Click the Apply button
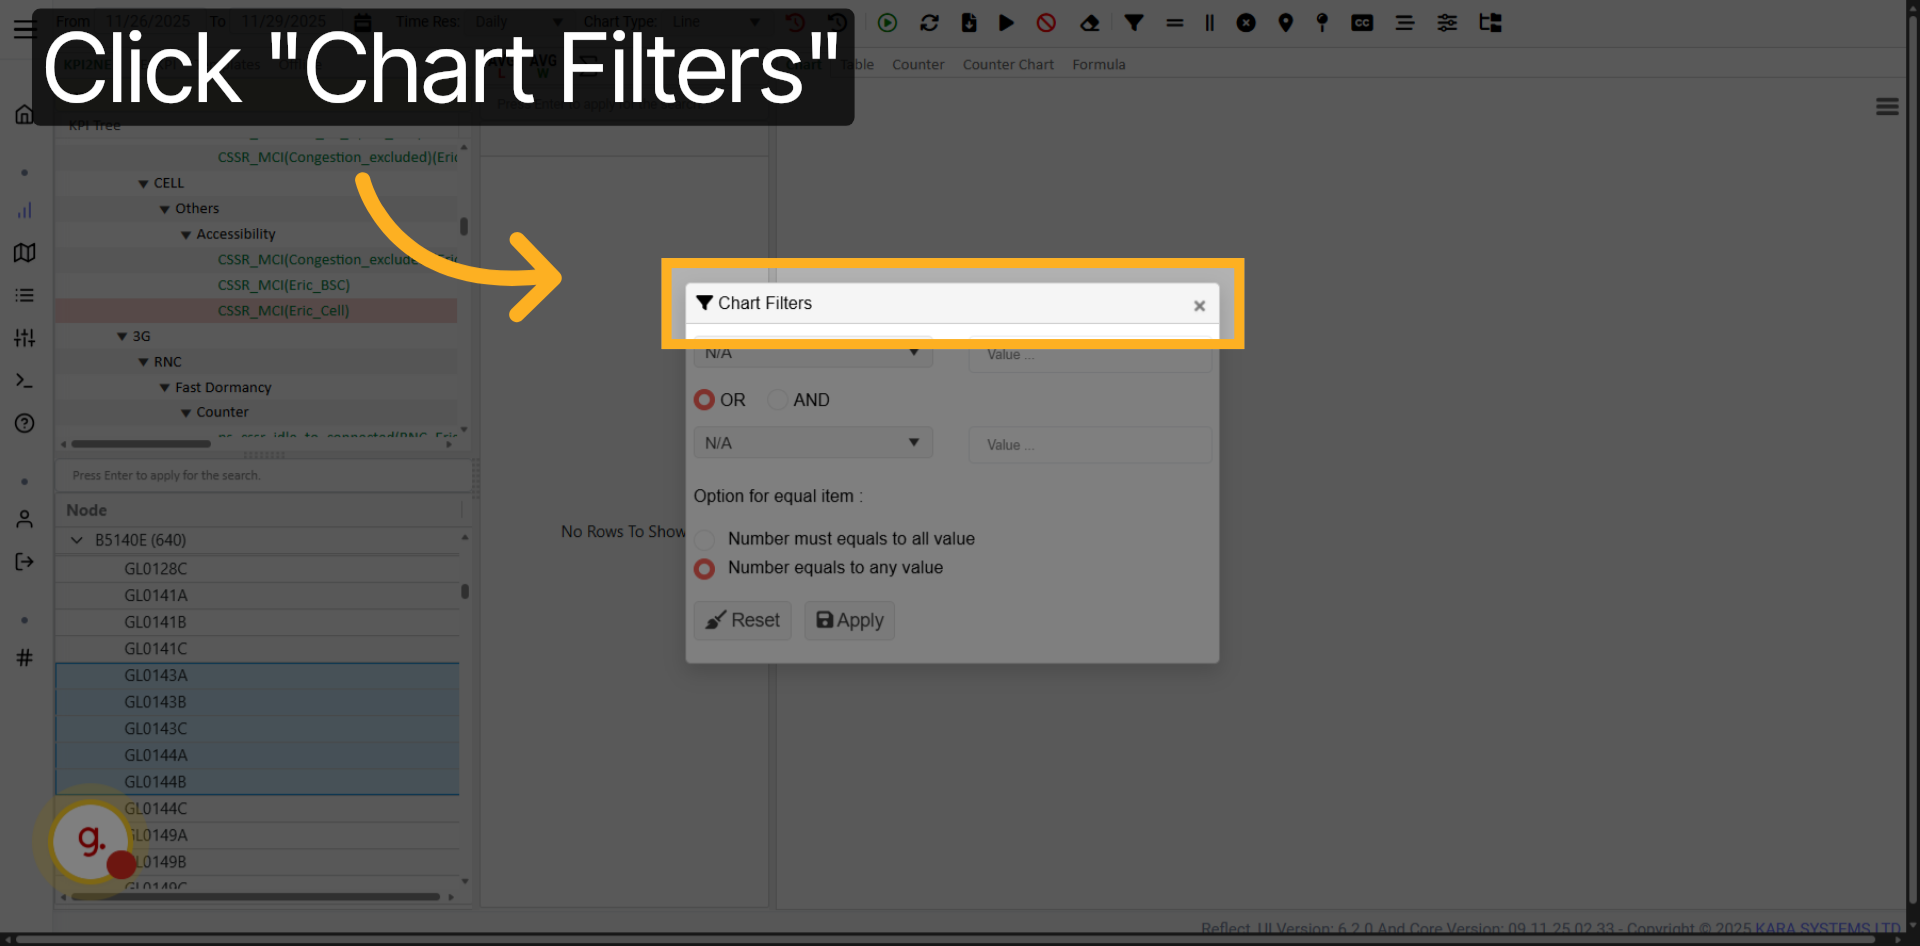Viewport: 1920px width, 946px height. pos(850,620)
